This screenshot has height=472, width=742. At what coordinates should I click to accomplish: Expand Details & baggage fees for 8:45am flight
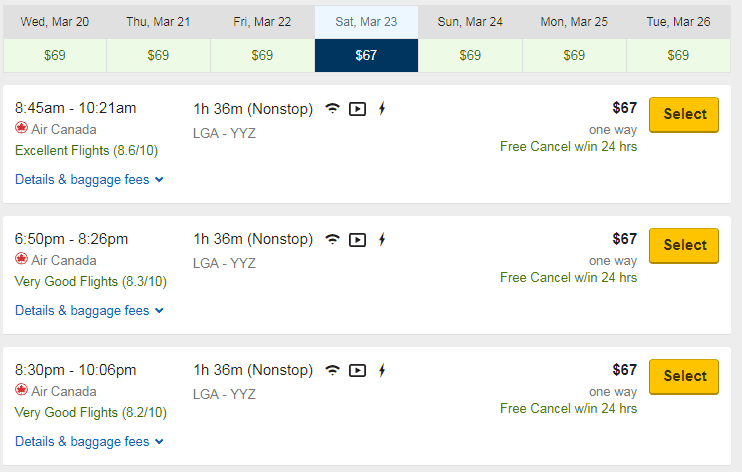point(89,180)
